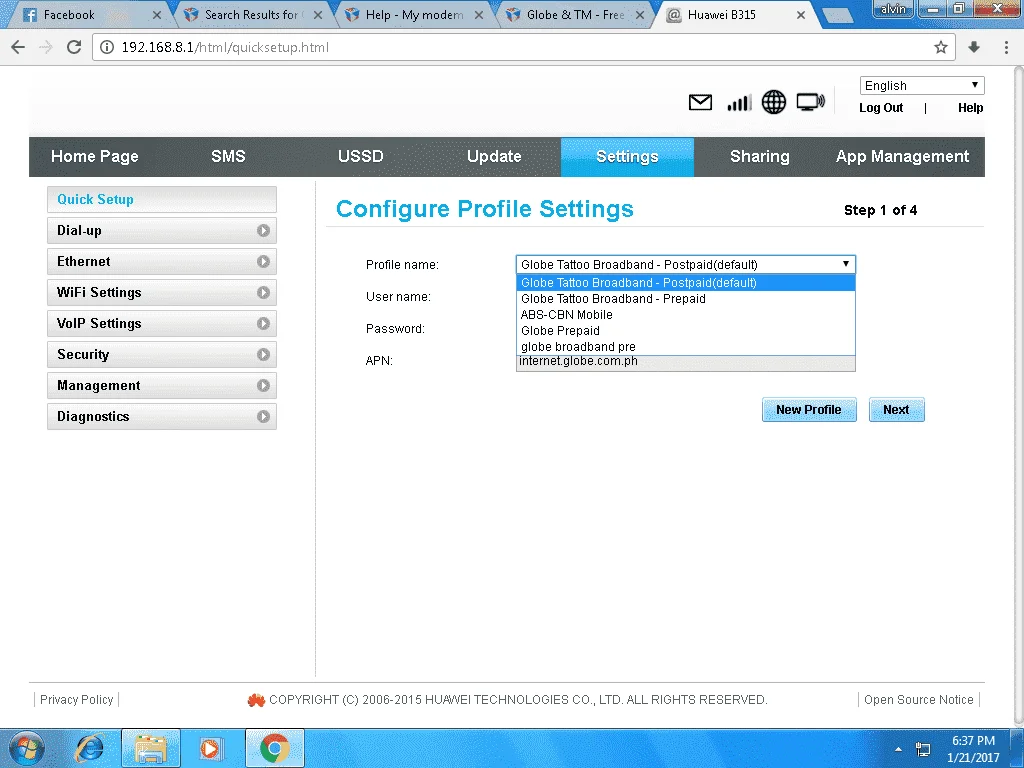Reload the page with refresh icon

tap(74, 47)
